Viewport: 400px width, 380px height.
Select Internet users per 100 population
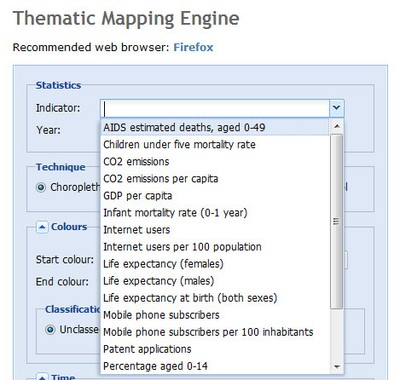pyautogui.click(x=215, y=246)
